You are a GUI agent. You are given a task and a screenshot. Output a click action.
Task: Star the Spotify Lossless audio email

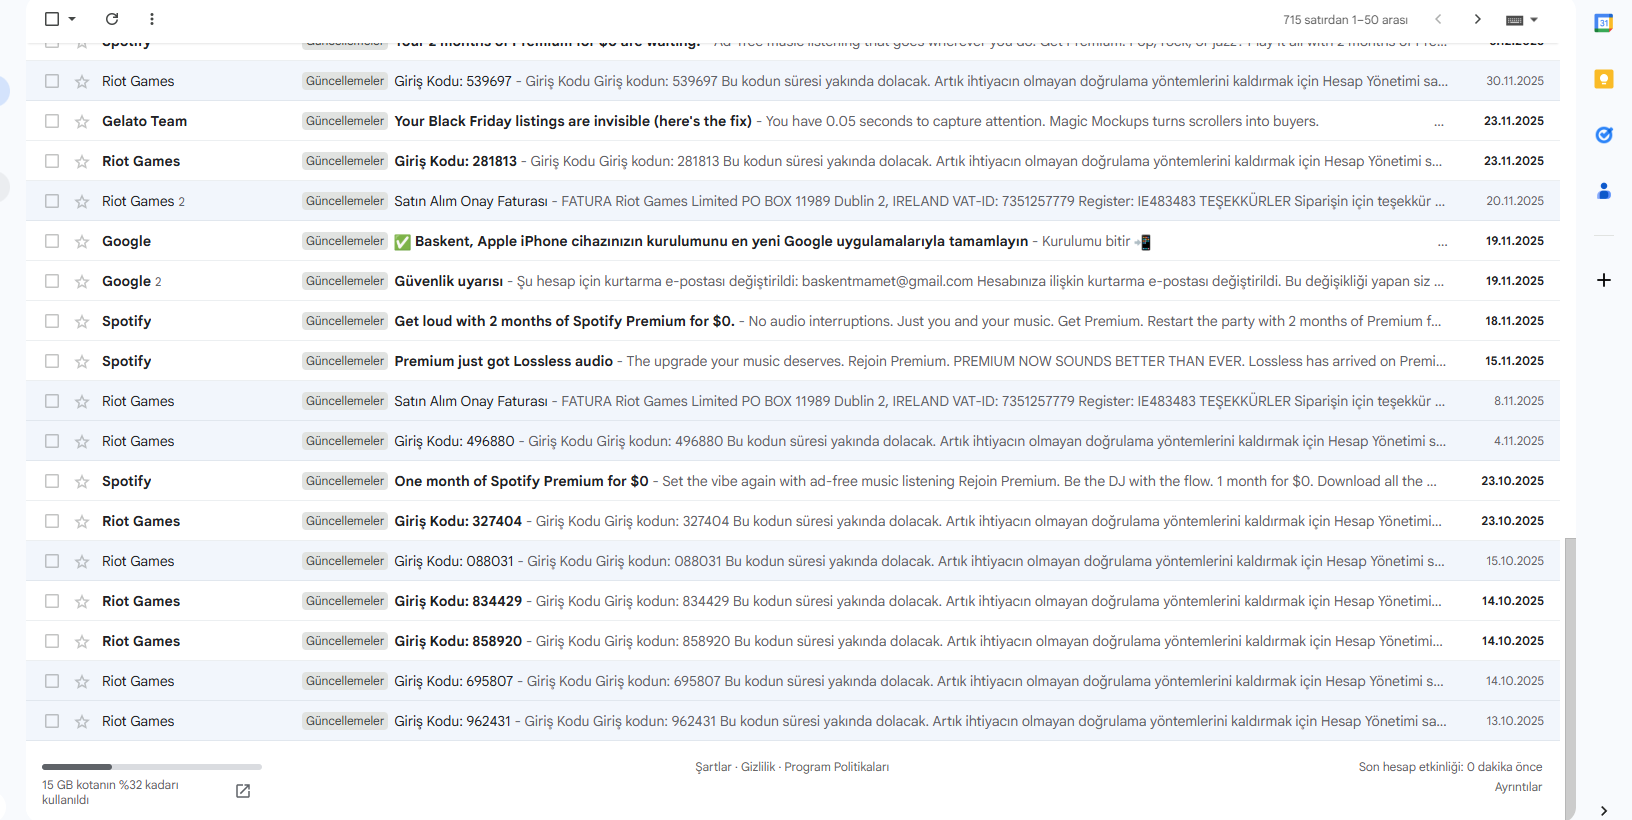[x=82, y=361]
